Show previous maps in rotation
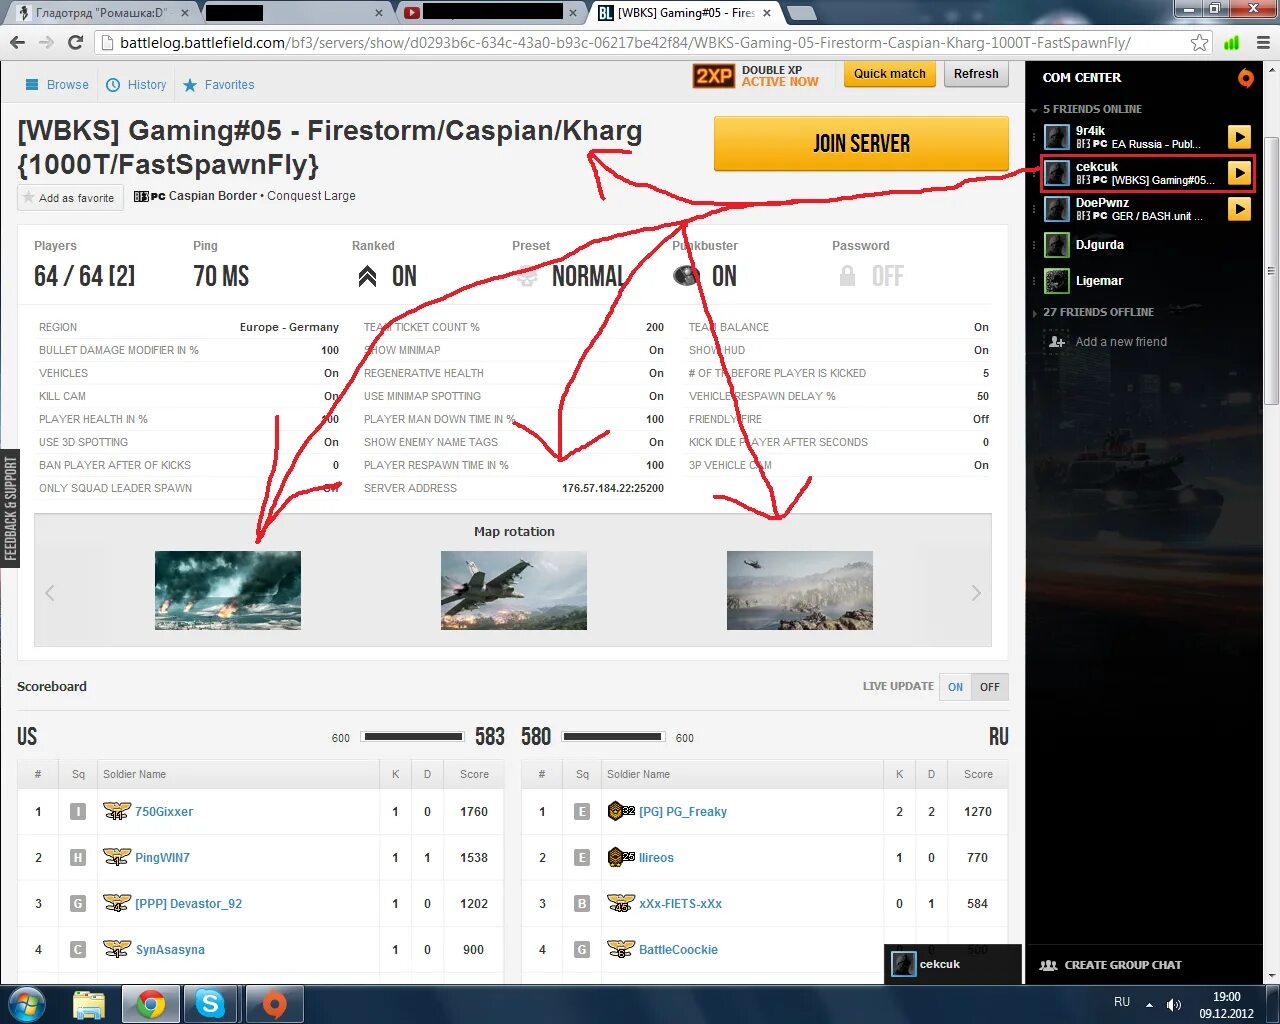The width and height of the screenshot is (1280, 1024). pos(50,593)
